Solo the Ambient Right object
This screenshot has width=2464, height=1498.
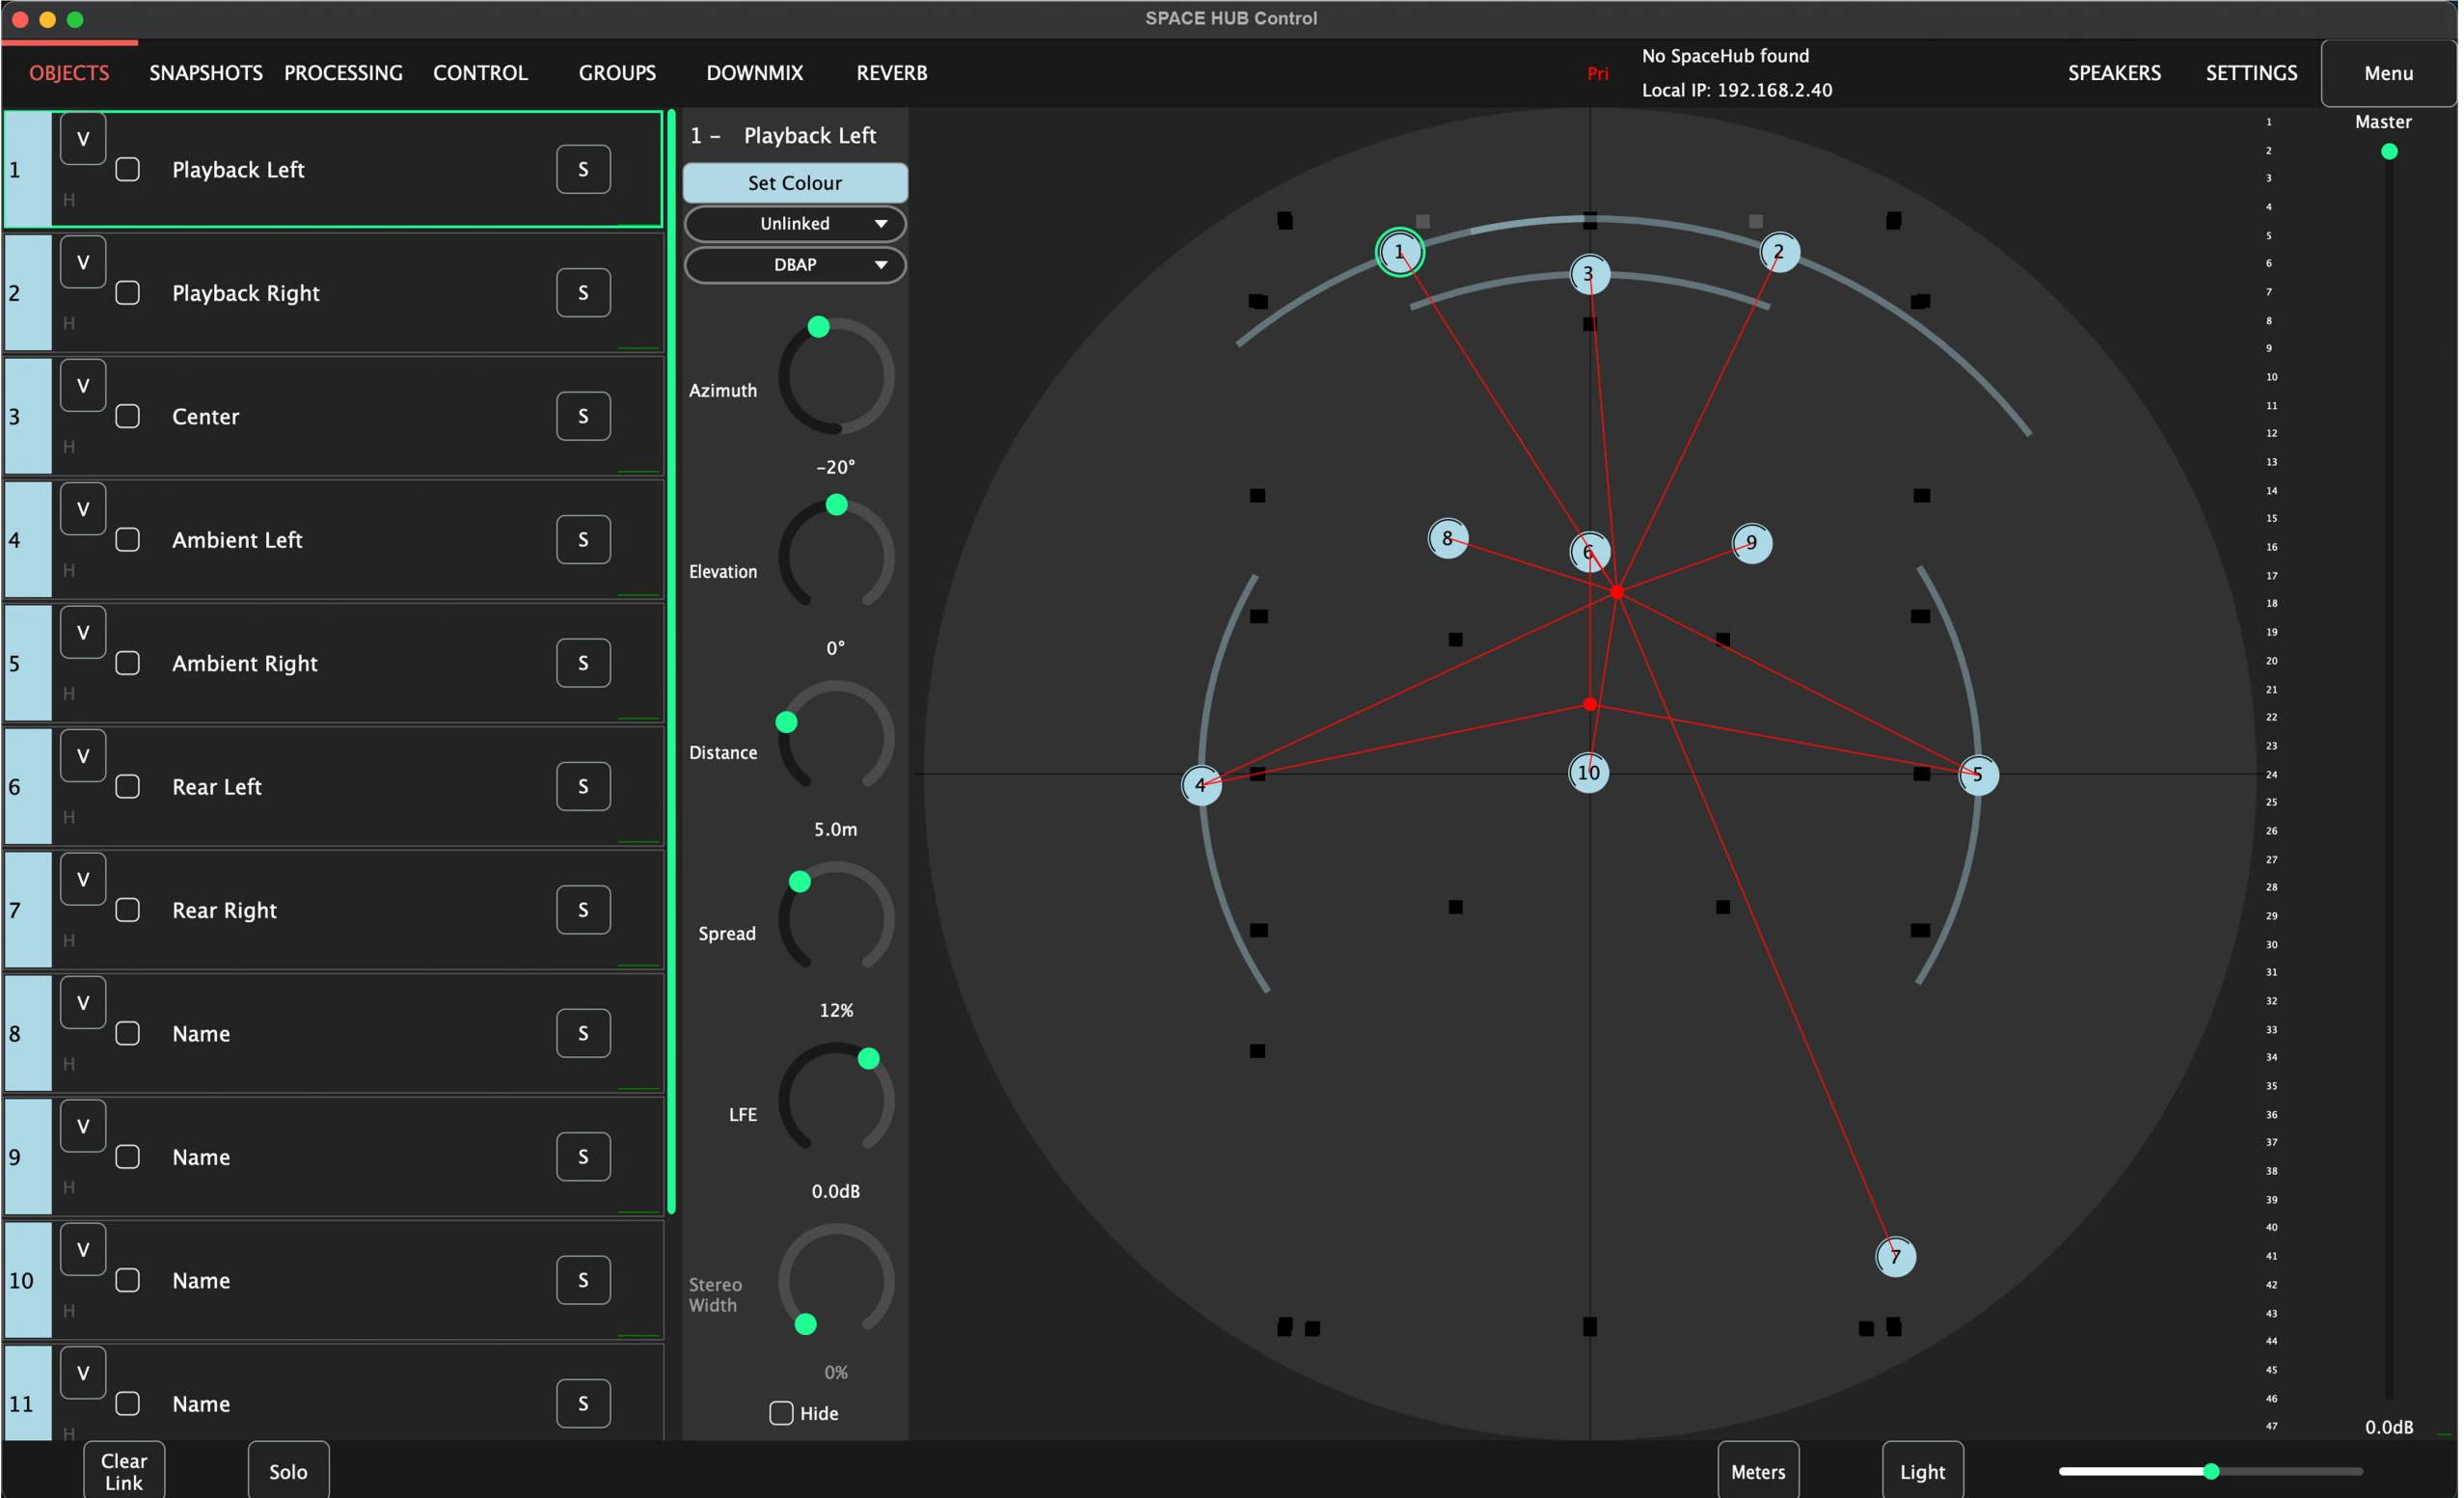click(x=584, y=663)
